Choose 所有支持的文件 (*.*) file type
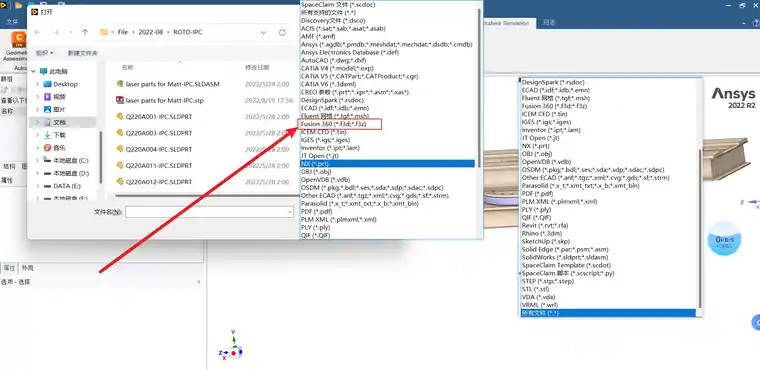760x370 pixels. (328, 13)
